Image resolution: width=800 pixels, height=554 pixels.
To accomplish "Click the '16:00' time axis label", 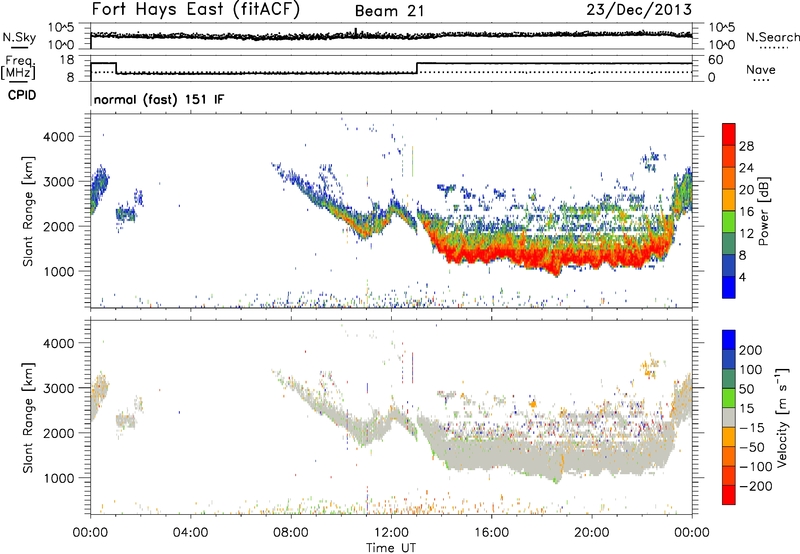I will coord(491,533).
